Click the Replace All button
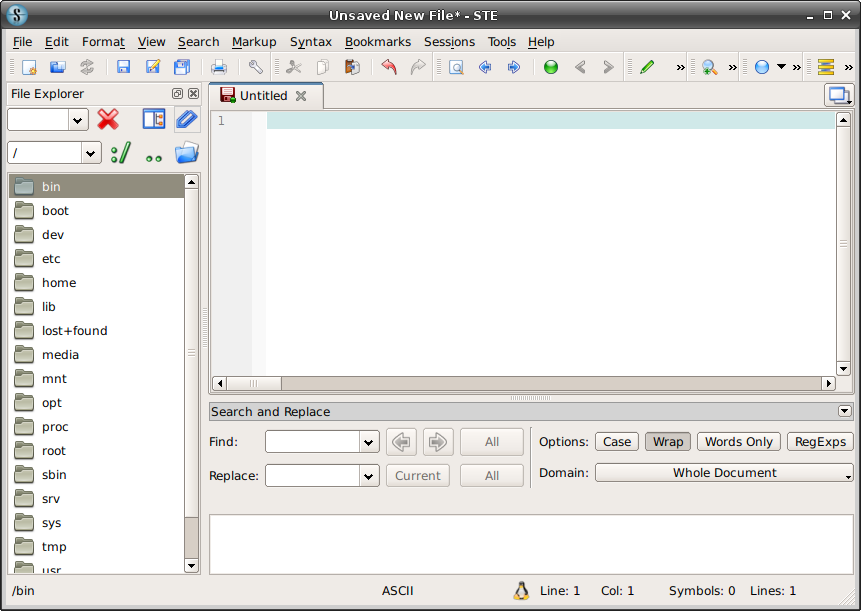The height and width of the screenshot is (611, 861). tap(492, 476)
